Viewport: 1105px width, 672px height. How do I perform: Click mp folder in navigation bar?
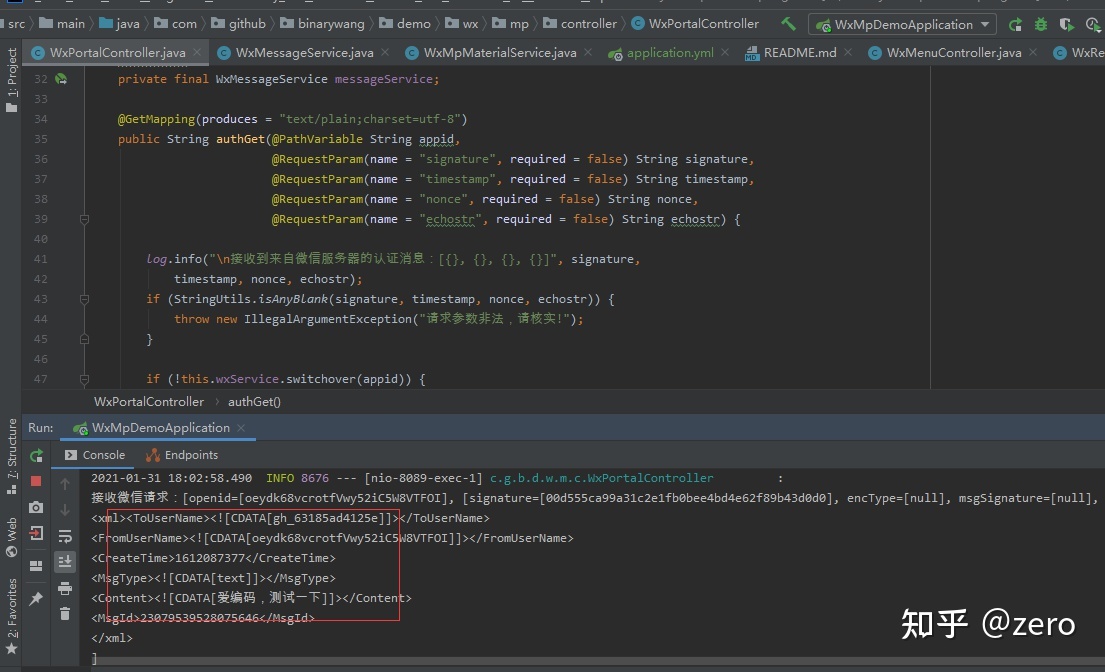(x=511, y=24)
